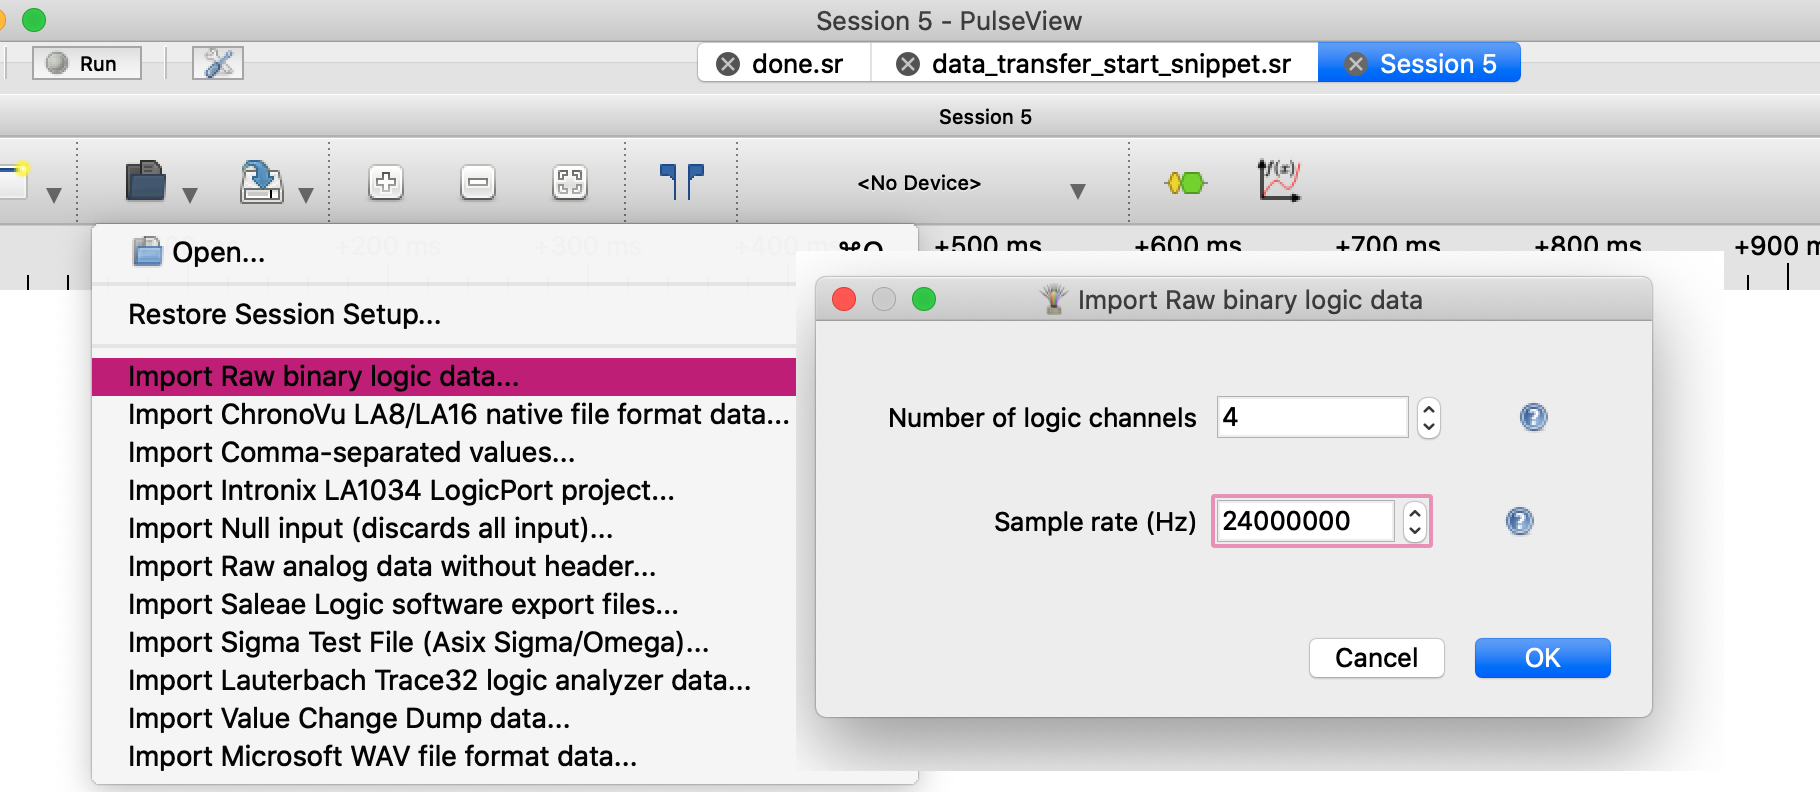
Task: Confirm import with the OK button
Action: point(1542,658)
